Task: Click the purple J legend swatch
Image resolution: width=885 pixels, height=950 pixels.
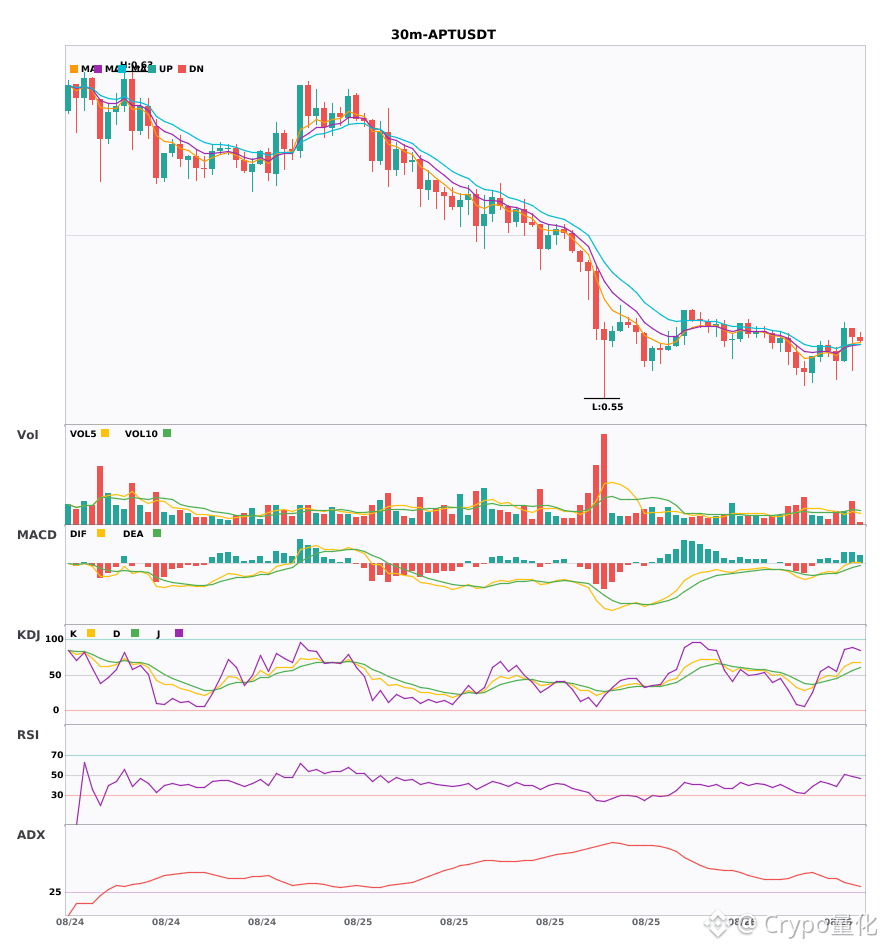Action: pyautogui.click(x=179, y=633)
